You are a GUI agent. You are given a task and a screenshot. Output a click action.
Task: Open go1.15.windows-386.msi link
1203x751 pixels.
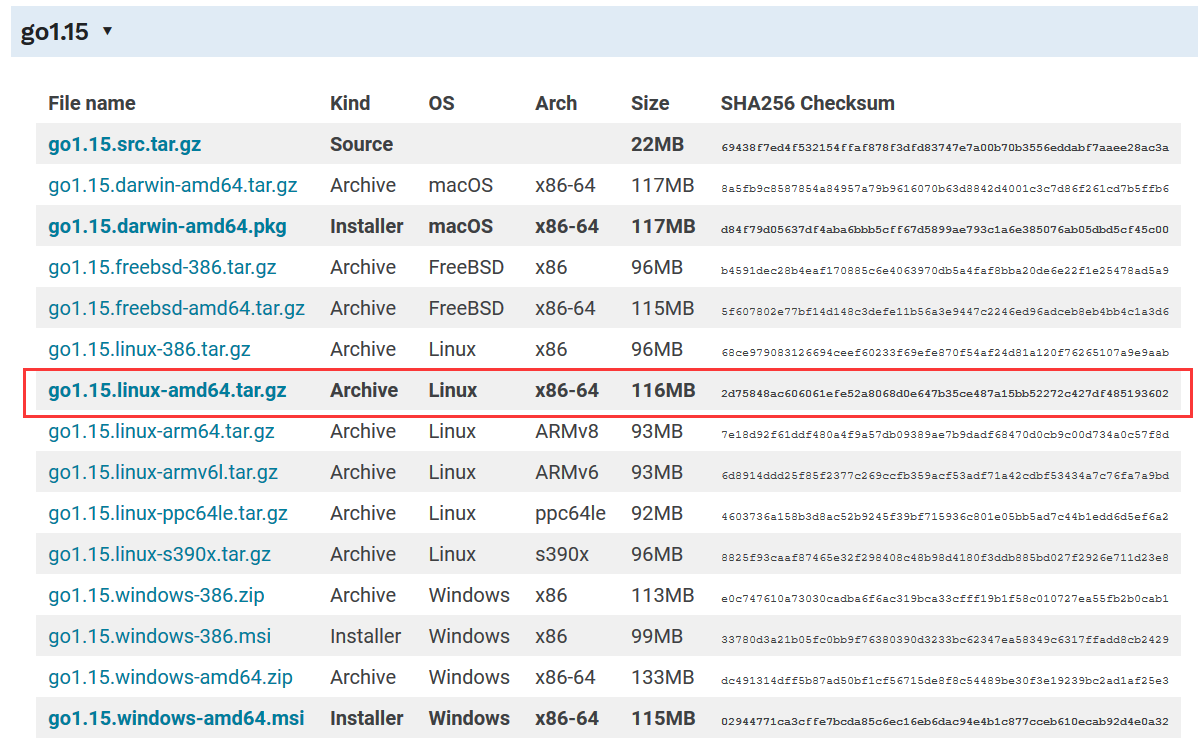point(160,636)
